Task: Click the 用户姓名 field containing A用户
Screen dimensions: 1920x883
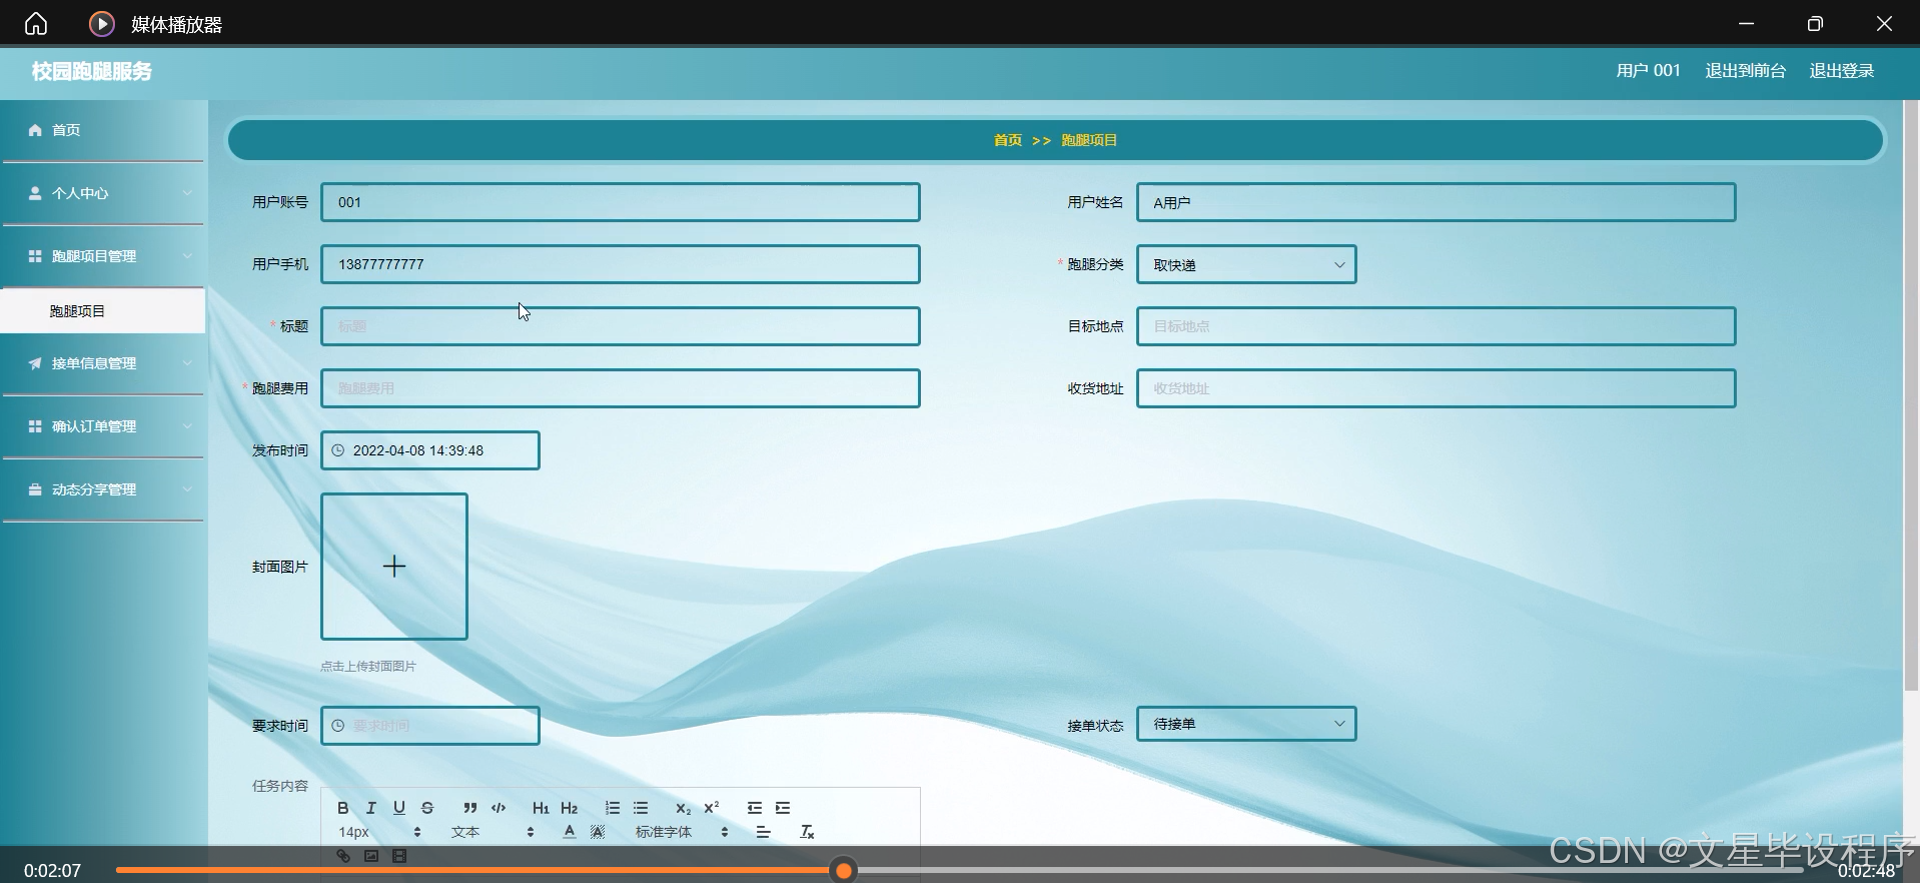Action: (1436, 202)
